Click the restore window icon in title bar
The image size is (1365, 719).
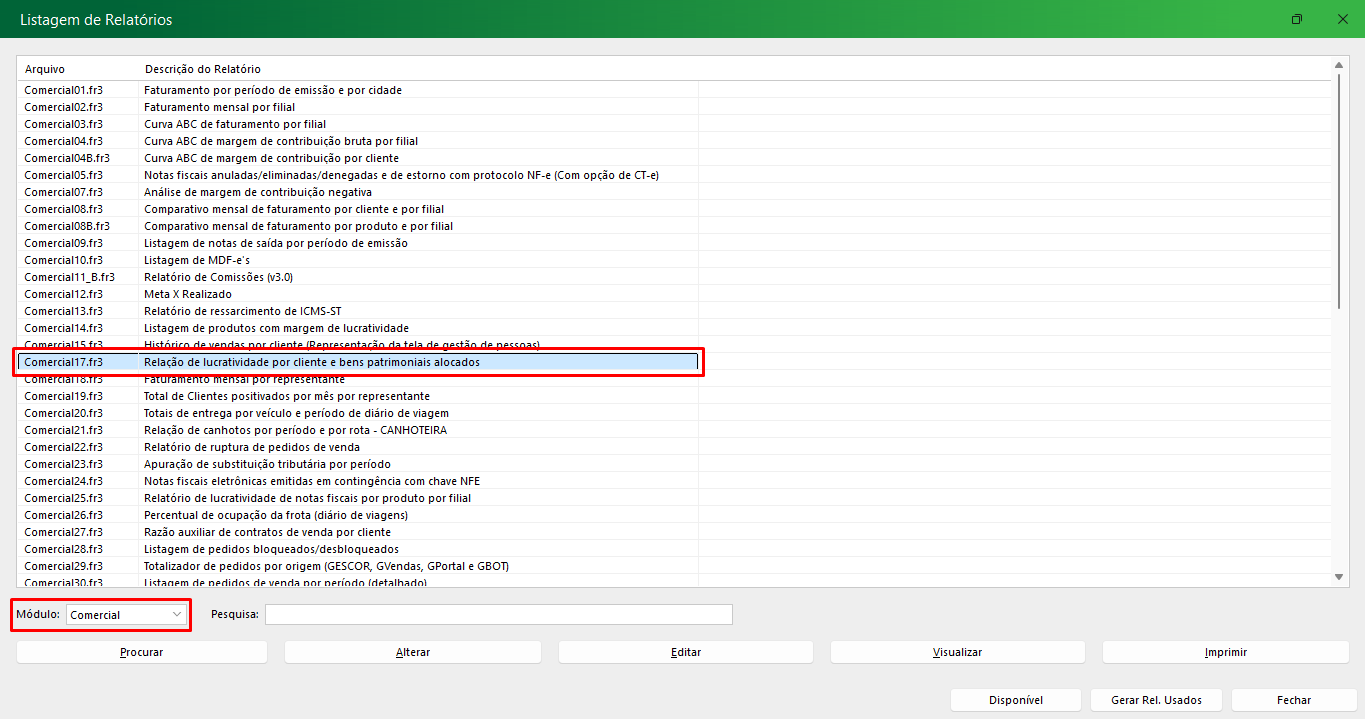pyautogui.click(x=1297, y=20)
